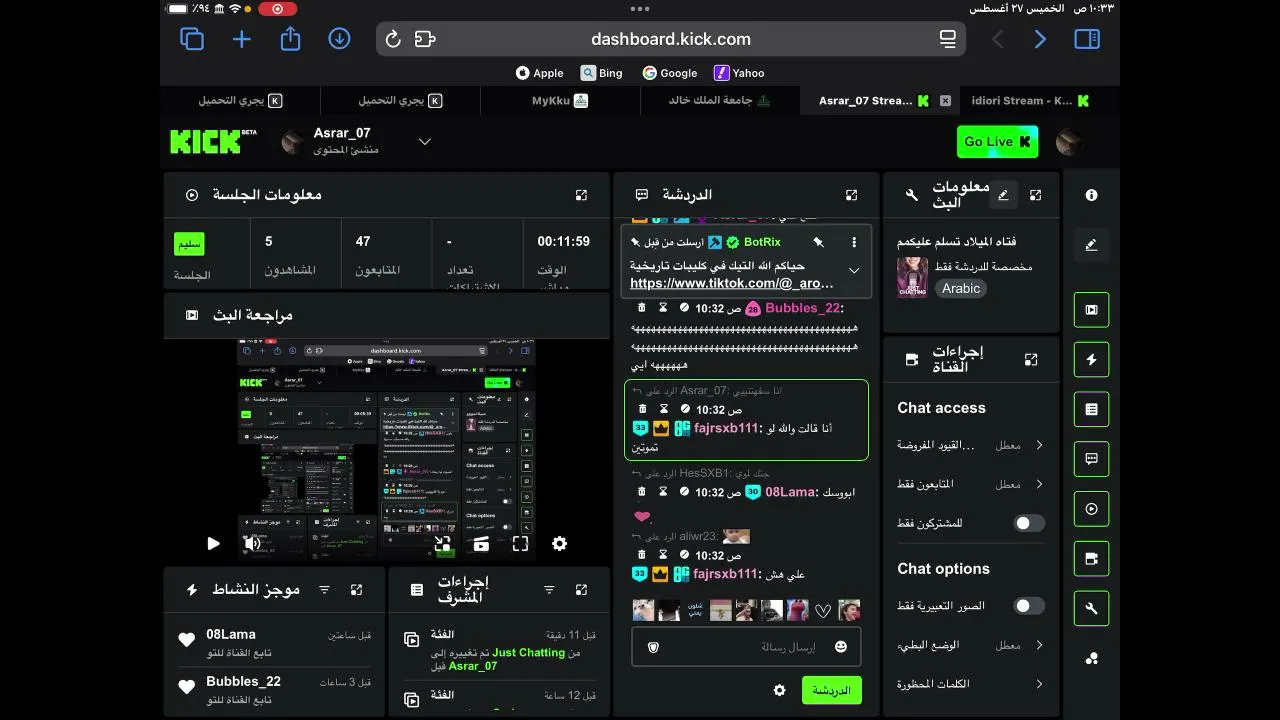Show Safari downloads list
The width and height of the screenshot is (1280, 720).
coord(339,39)
